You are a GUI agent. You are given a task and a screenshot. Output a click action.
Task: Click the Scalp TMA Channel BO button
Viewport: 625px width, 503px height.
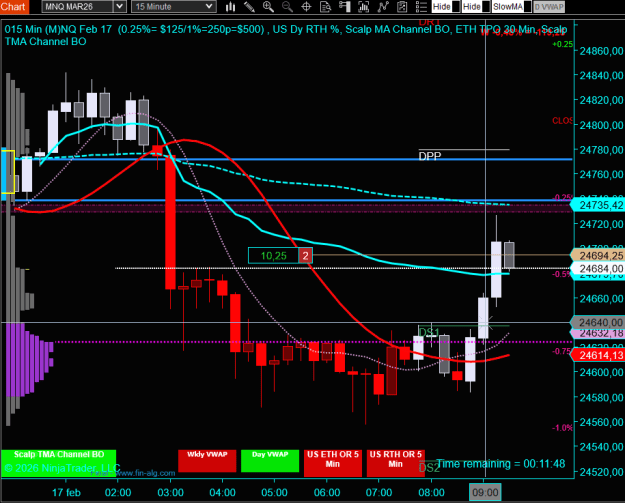tap(59, 463)
